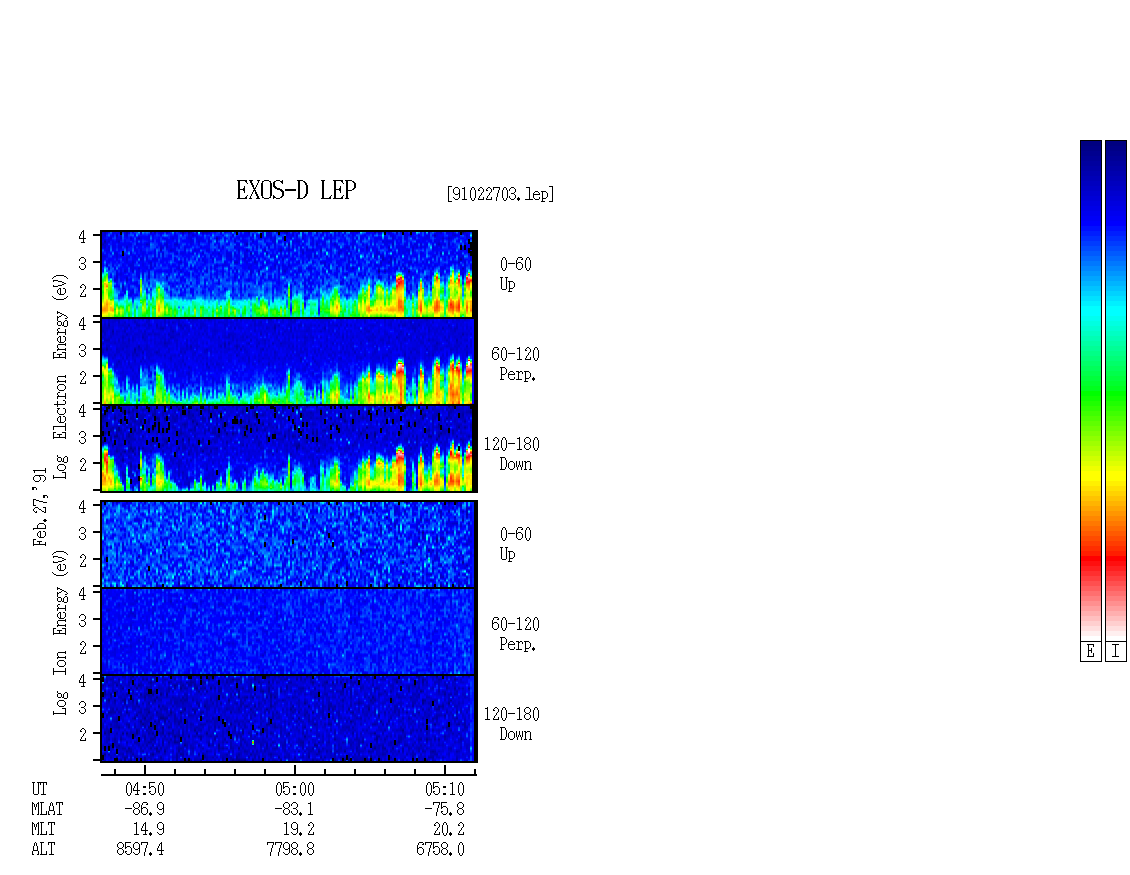Click the MLT value 20.2
1130x875 pixels.
point(448,830)
